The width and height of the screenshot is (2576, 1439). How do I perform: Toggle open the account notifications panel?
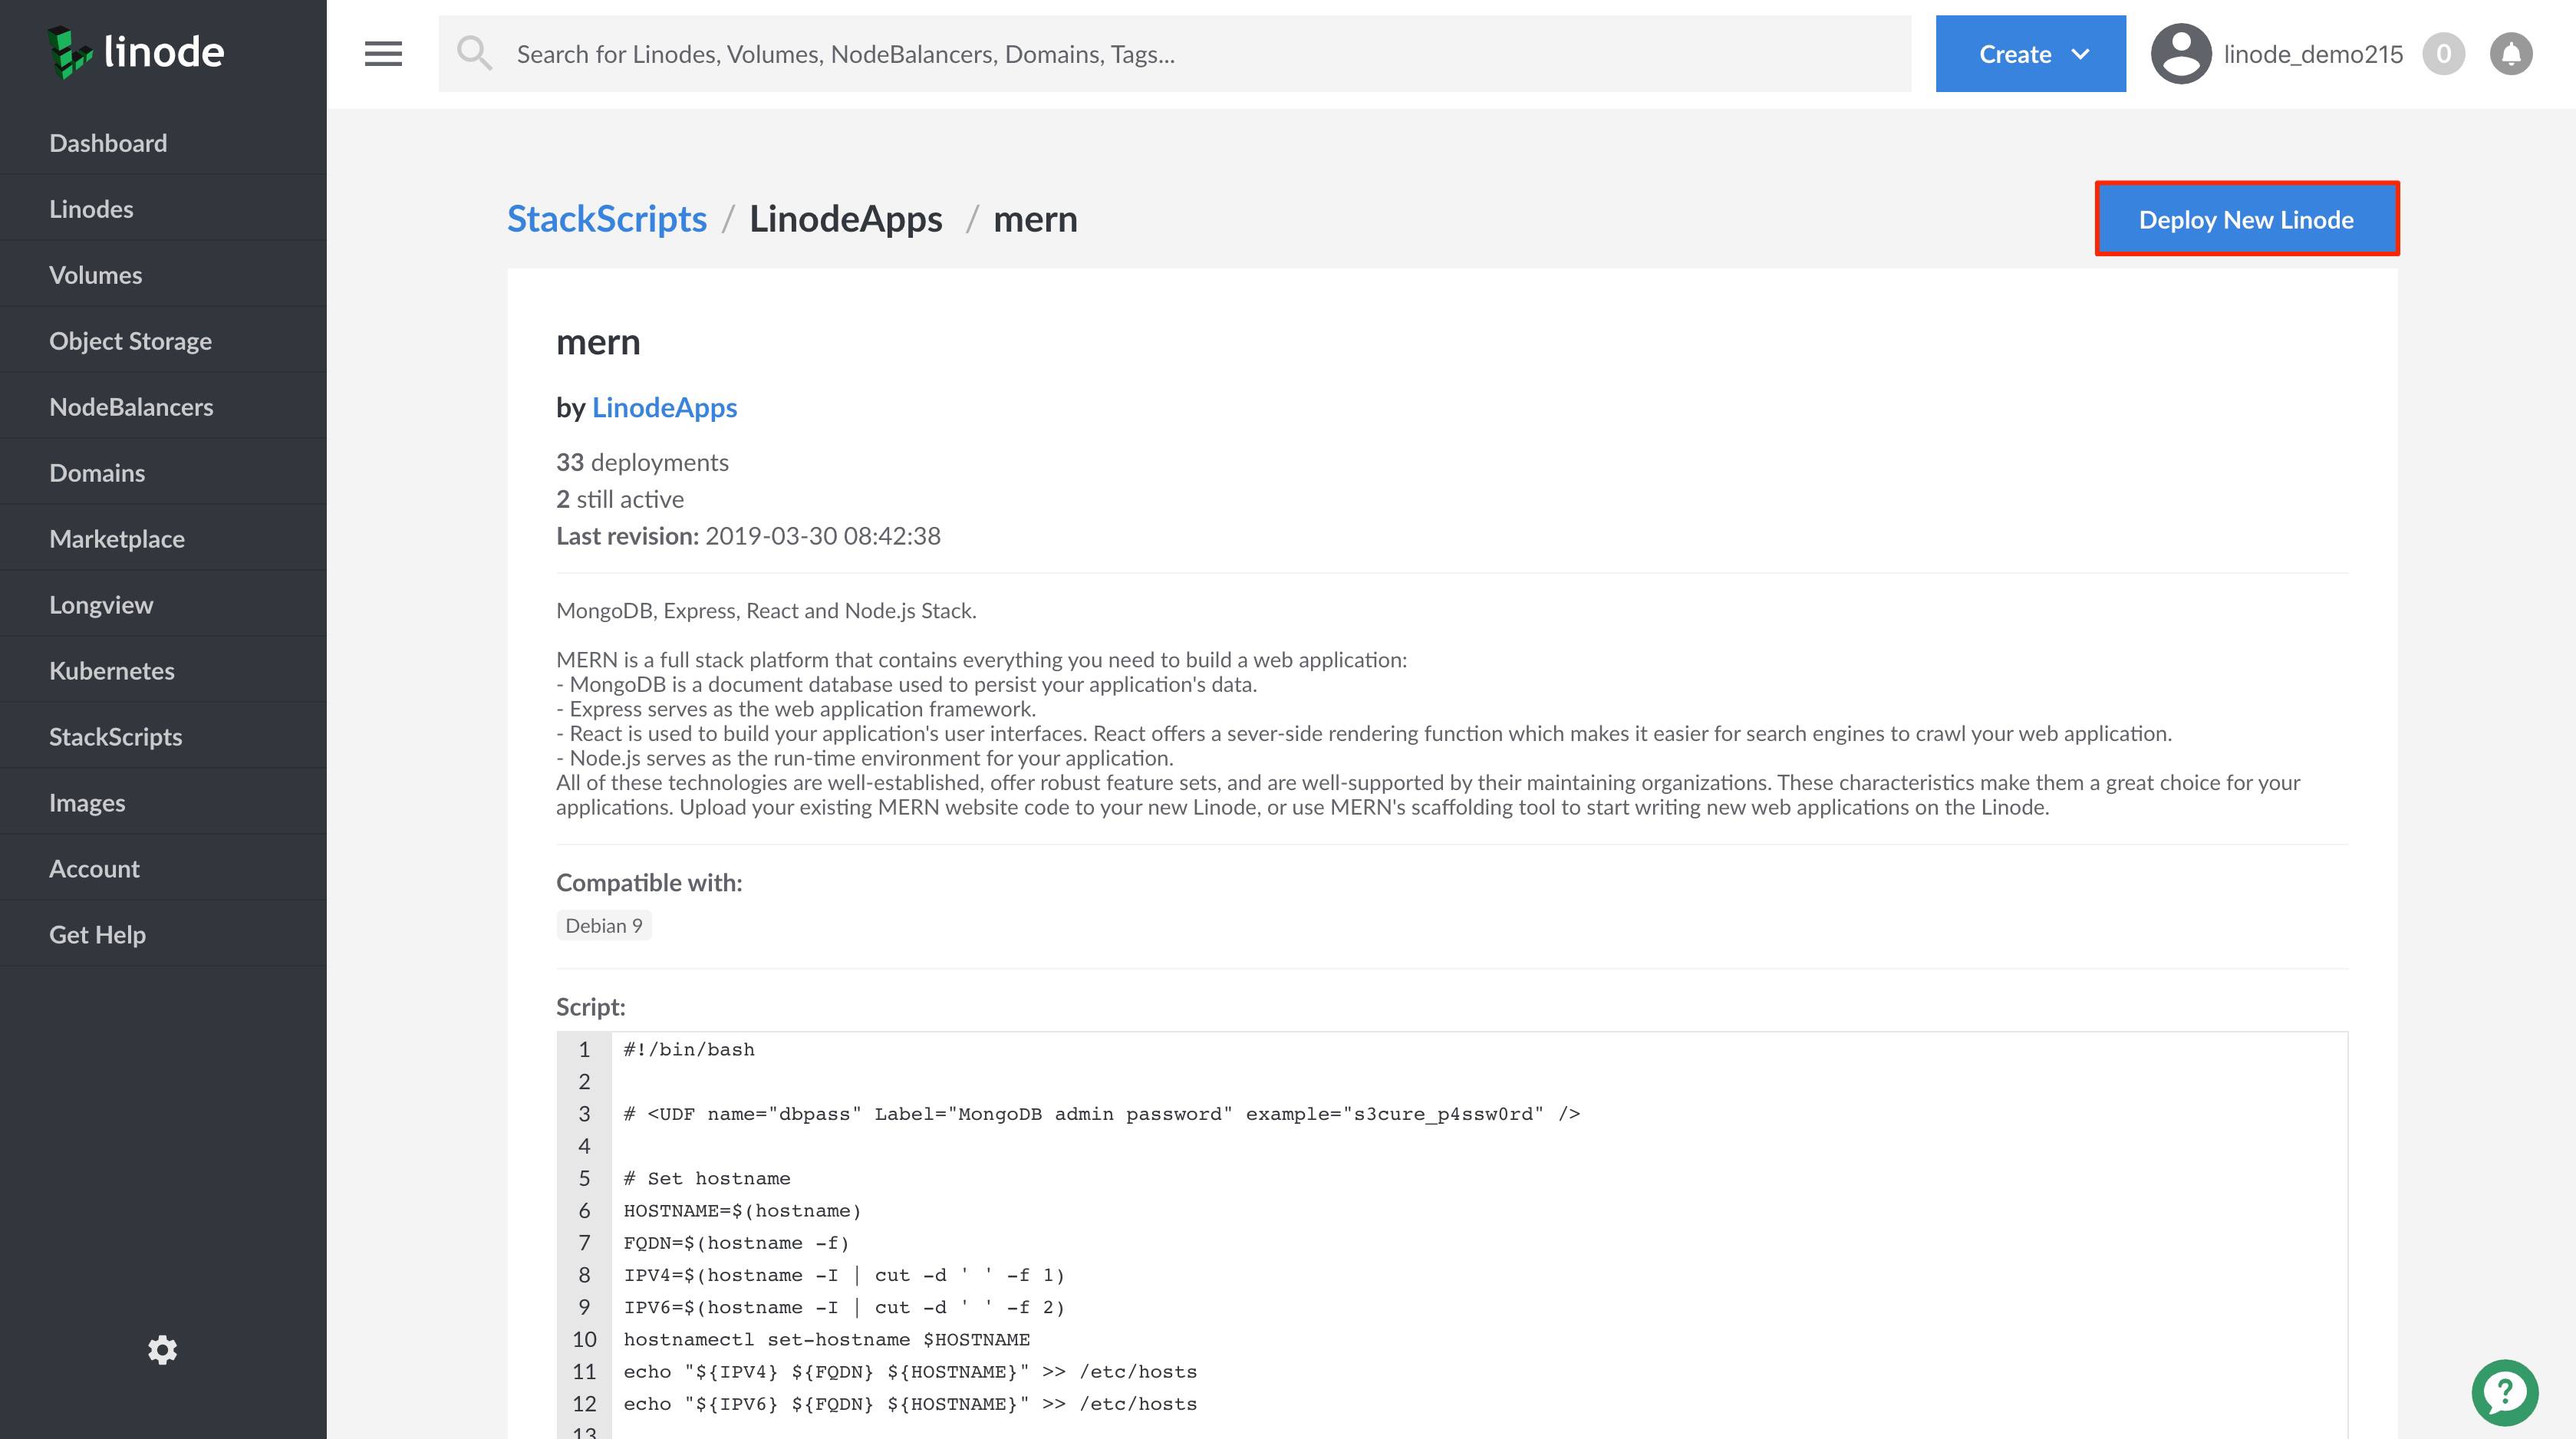click(2511, 53)
